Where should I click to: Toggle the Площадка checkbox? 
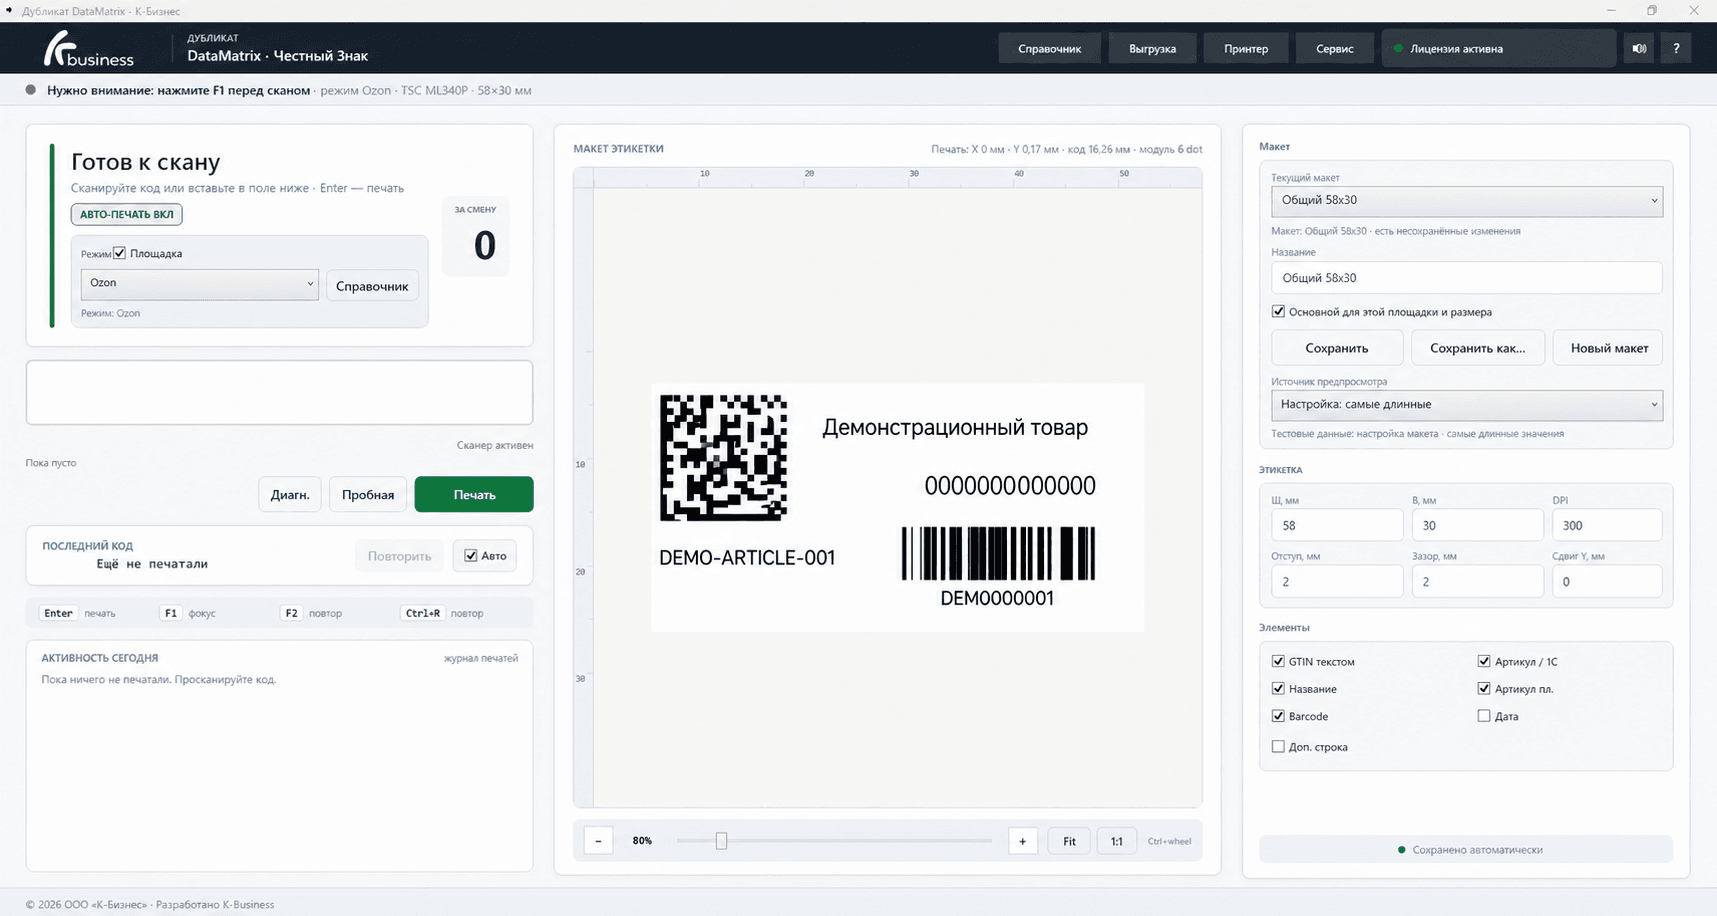pyautogui.click(x=120, y=253)
